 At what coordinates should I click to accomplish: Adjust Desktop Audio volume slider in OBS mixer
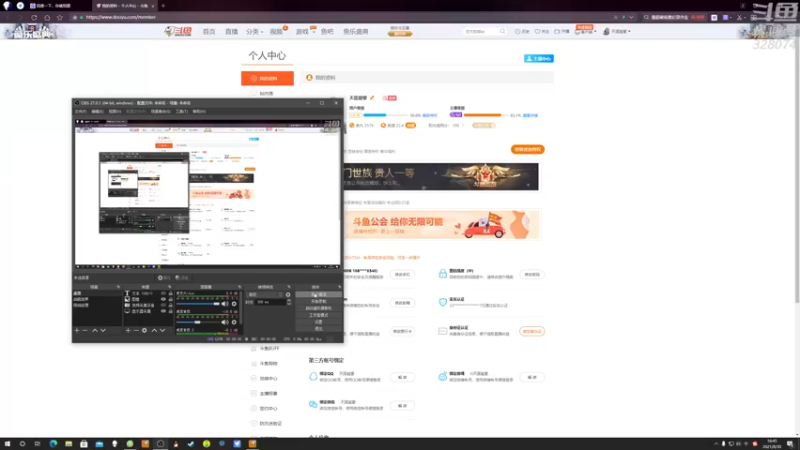tap(198, 322)
